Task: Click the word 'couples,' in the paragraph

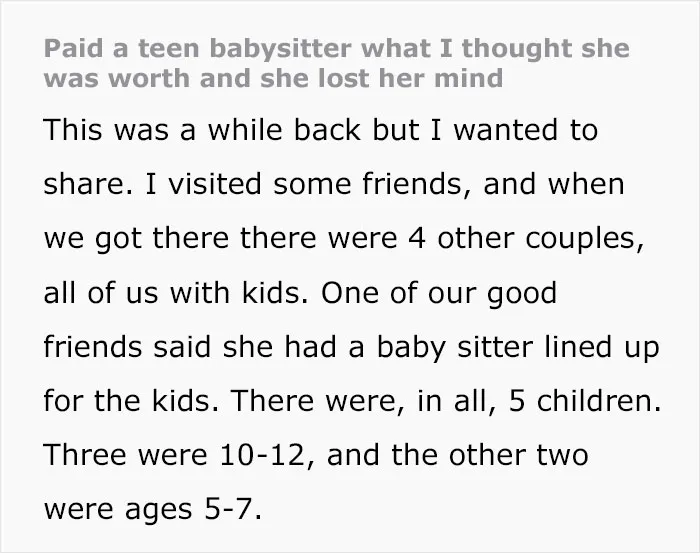Action: coord(584,240)
